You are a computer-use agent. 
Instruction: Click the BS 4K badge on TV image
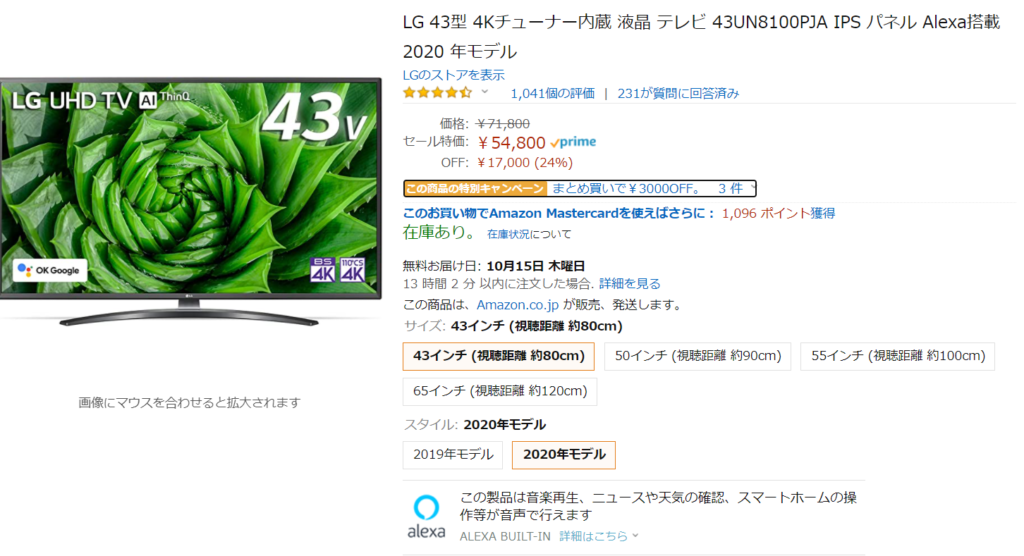tap(323, 270)
